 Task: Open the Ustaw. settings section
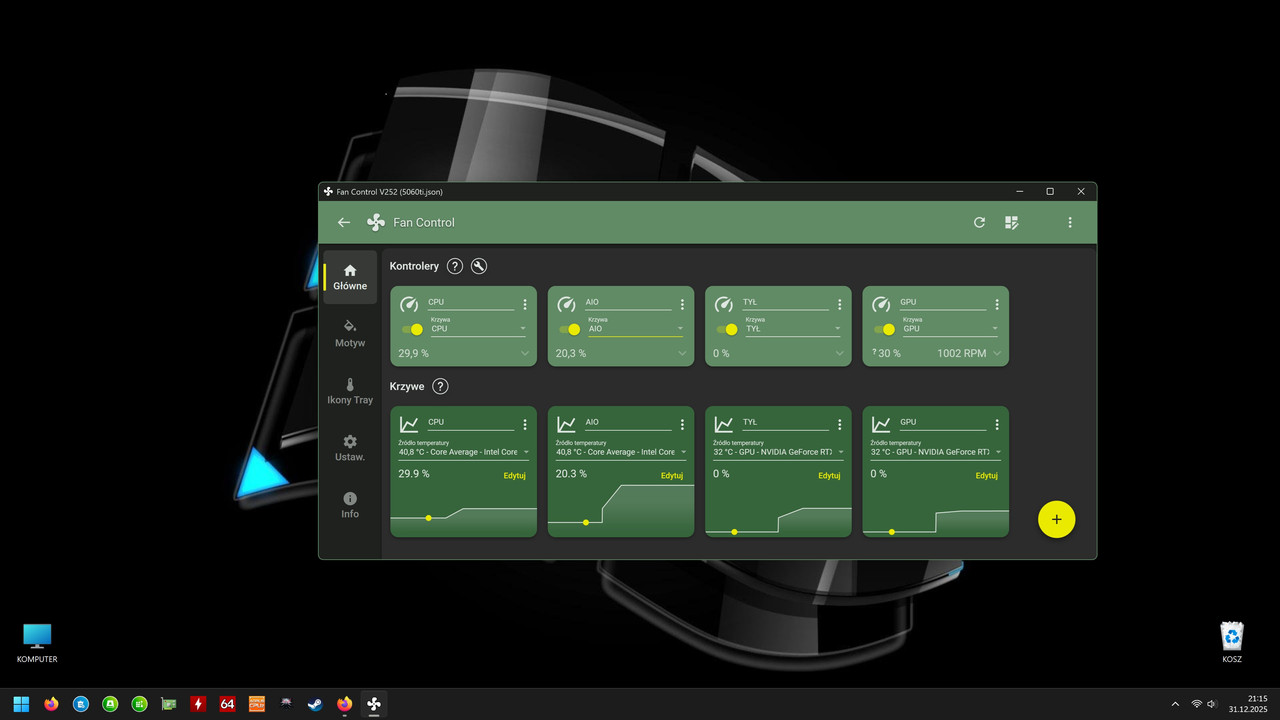pyautogui.click(x=349, y=447)
